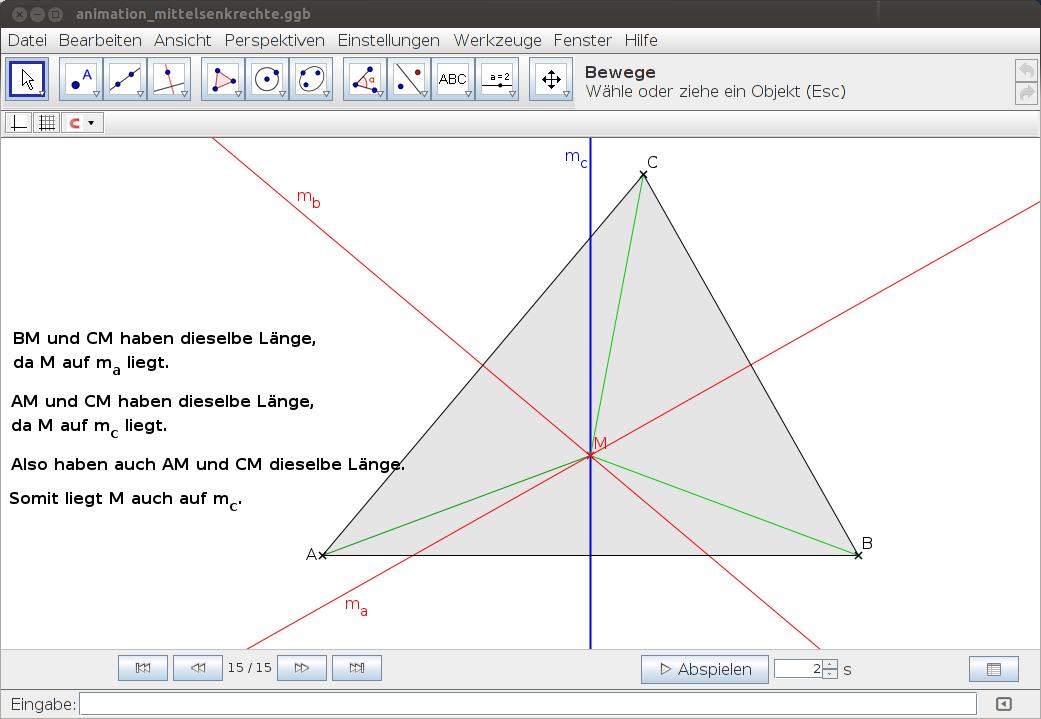
Task: Select the Reflect about line tool
Action: (x=409, y=79)
